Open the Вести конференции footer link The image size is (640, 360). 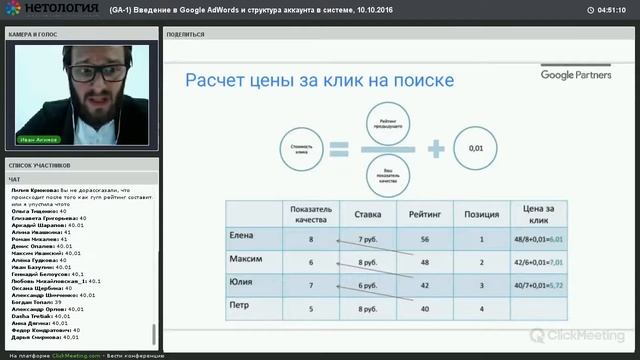pyautogui.click(x=136, y=356)
